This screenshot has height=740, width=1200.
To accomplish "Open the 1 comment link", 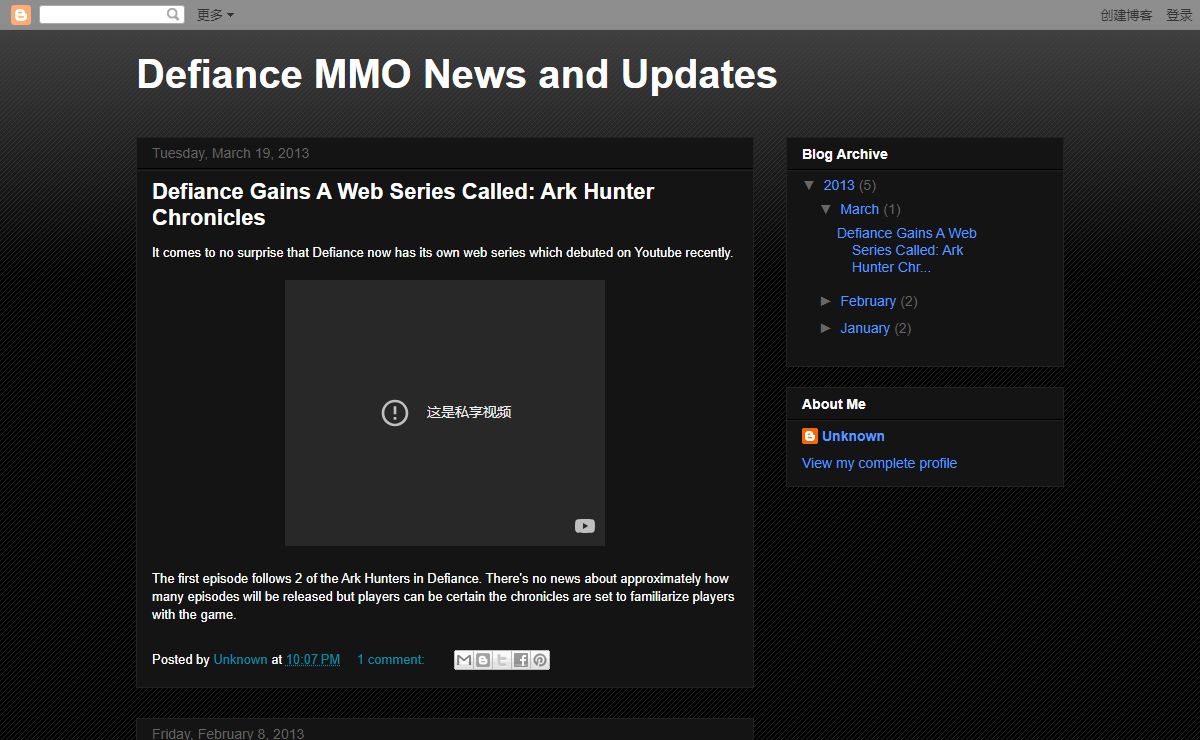I will click(x=390, y=660).
